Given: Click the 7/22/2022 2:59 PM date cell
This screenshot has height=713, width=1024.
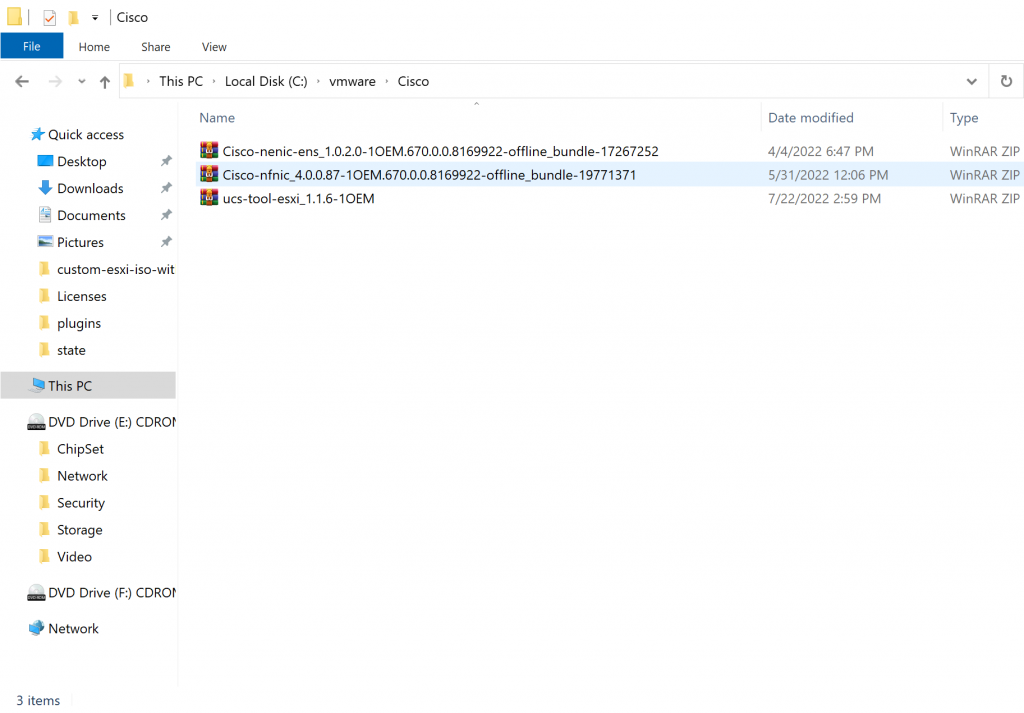Looking at the screenshot, I should pos(824,198).
